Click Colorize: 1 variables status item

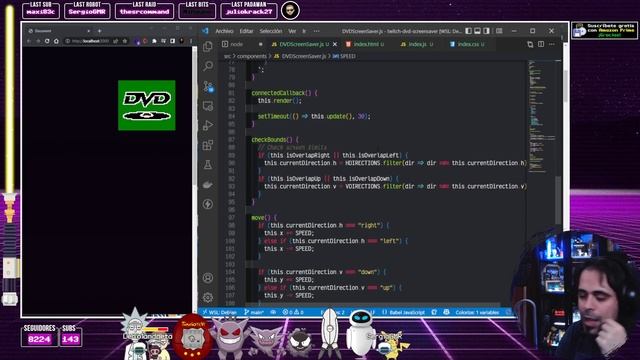point(477,312)
